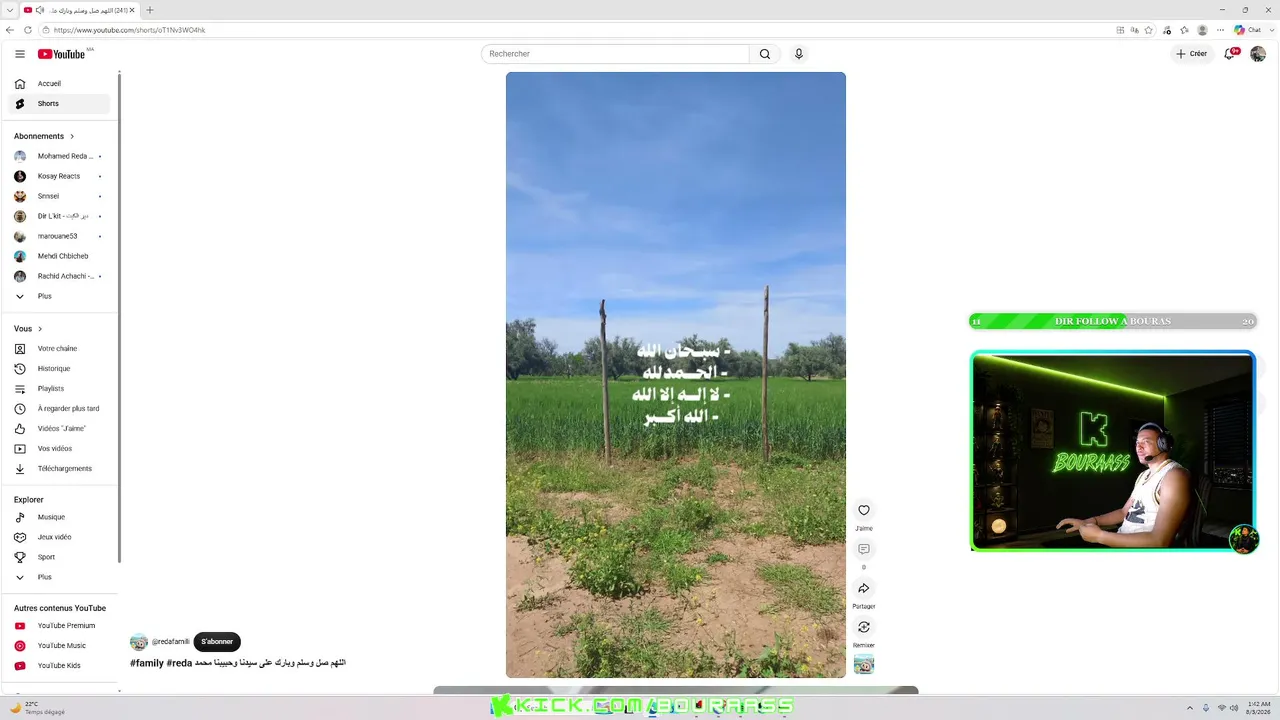Expand more subscriptions with Plus

(59, 296)
